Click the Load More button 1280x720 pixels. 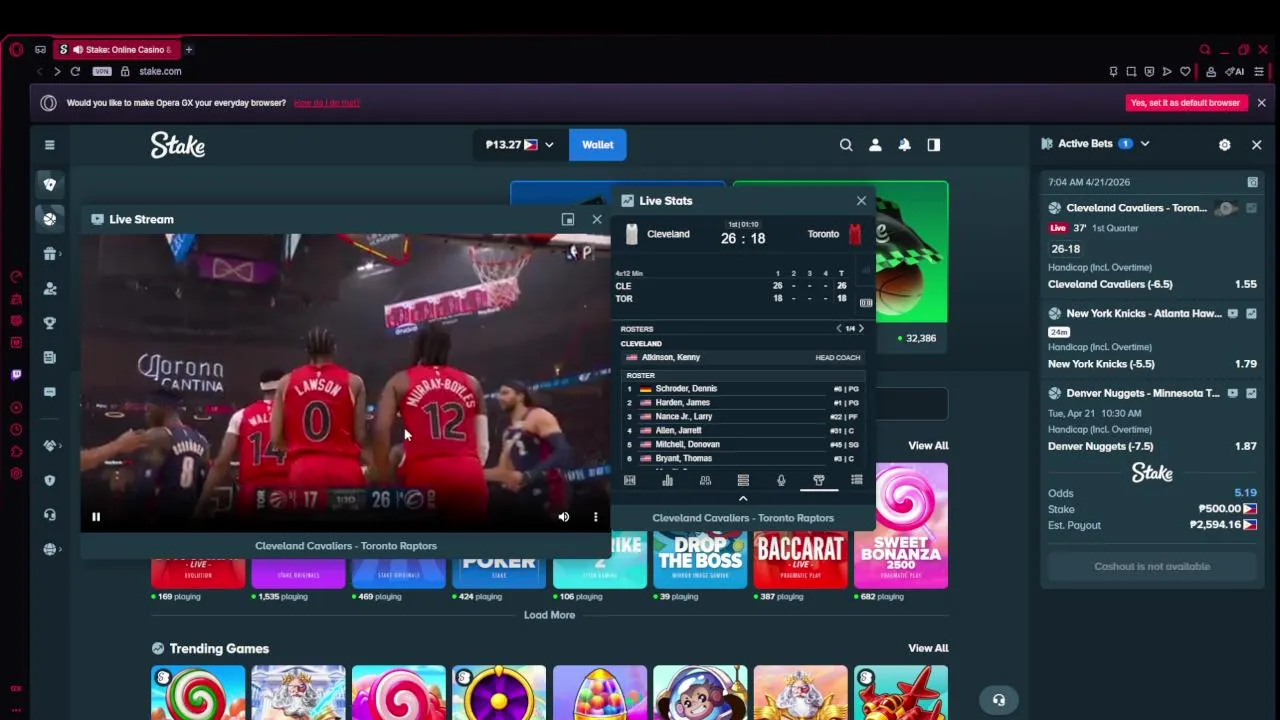[549, 615]
